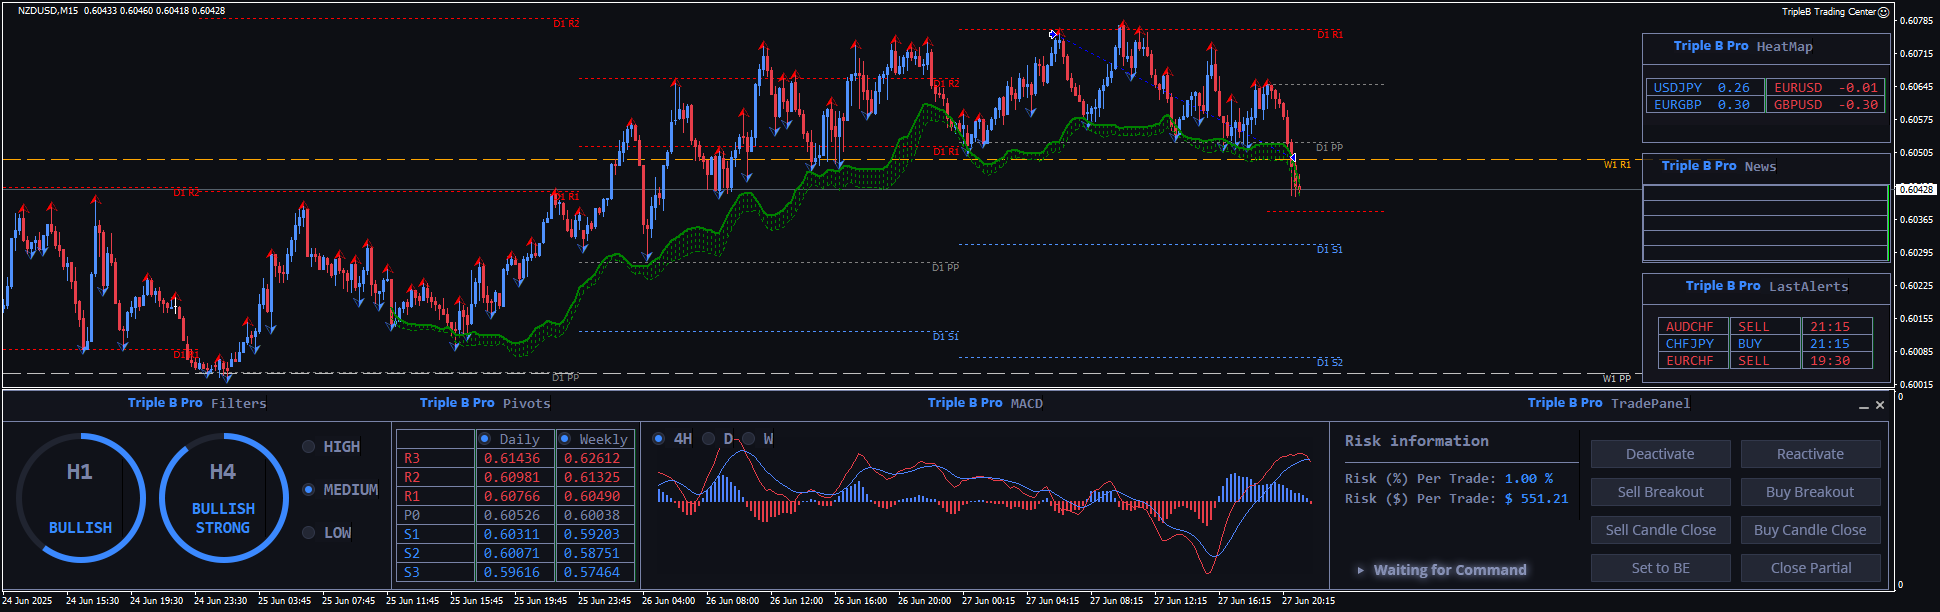Click the Buy Breakout button
This screenshot has width=1940, height=612.
point(1809,492)
